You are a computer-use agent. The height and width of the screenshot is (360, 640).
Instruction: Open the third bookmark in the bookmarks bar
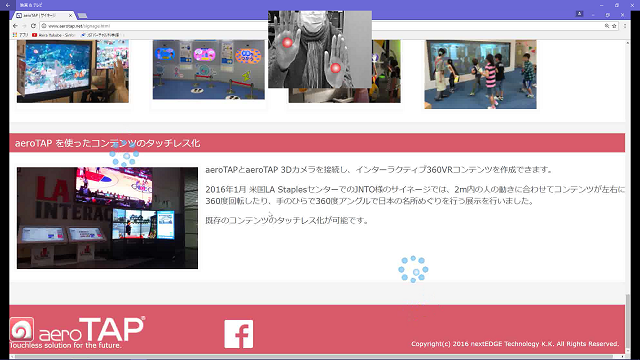point(100,35)
